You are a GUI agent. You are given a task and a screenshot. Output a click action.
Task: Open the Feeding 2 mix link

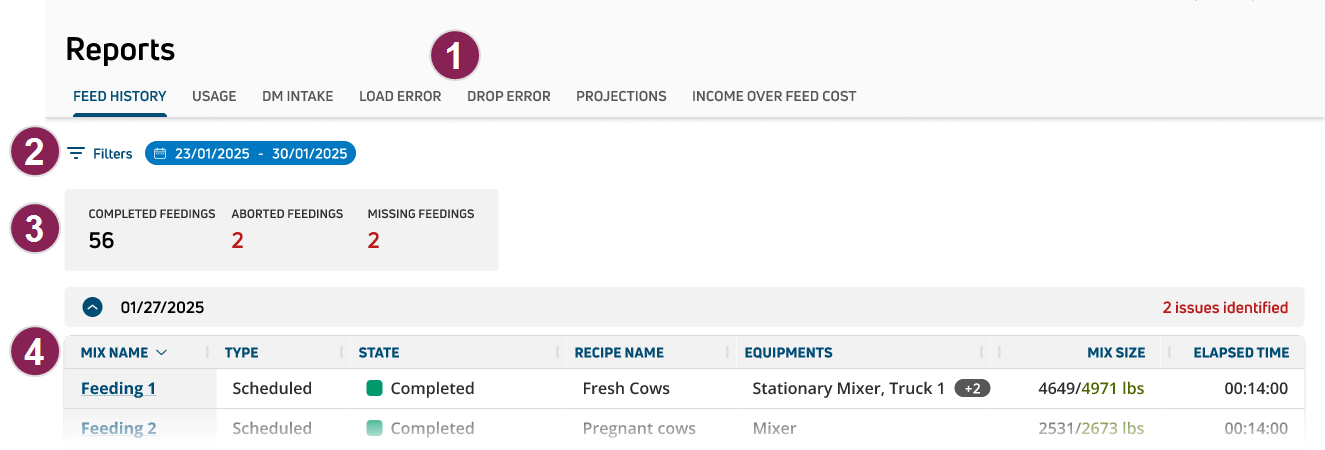pos(118,428)
